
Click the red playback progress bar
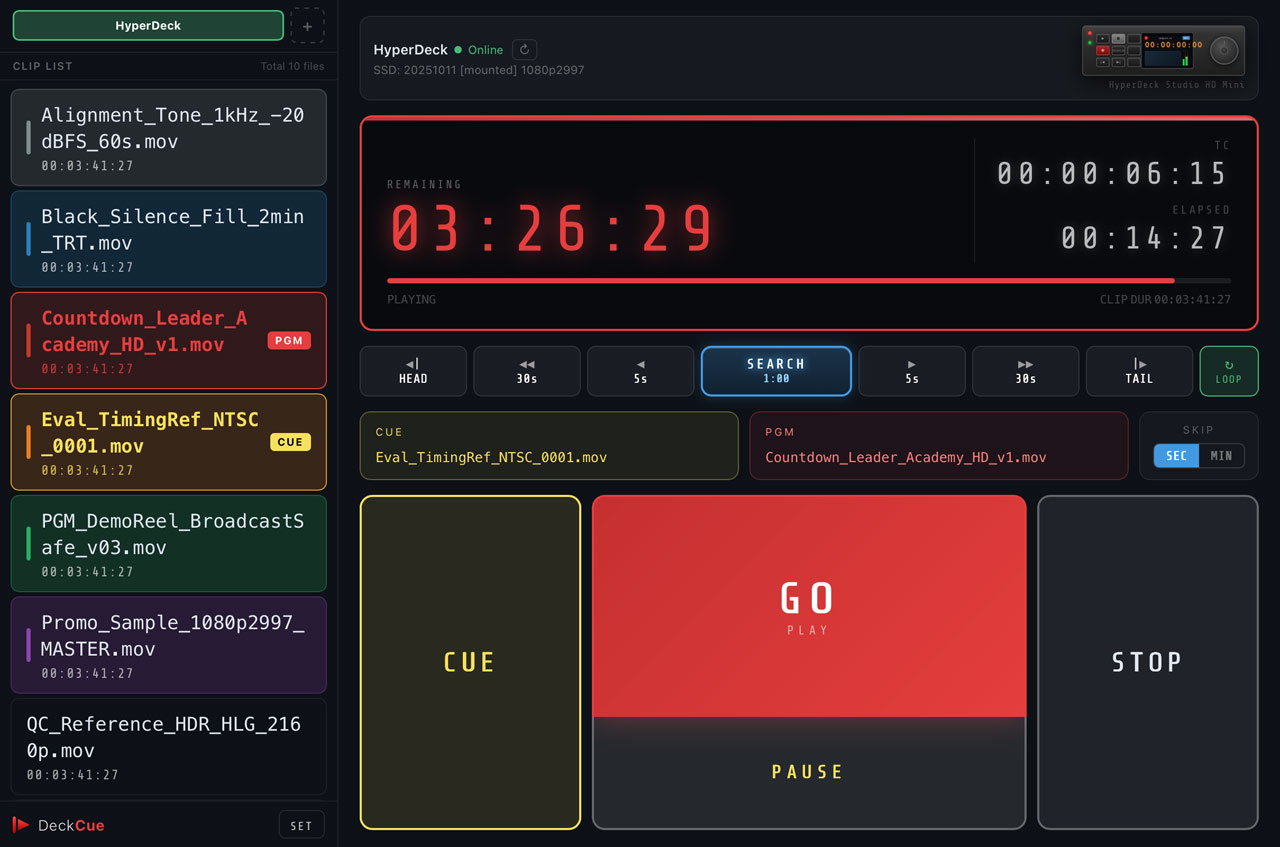click(809, 281)
